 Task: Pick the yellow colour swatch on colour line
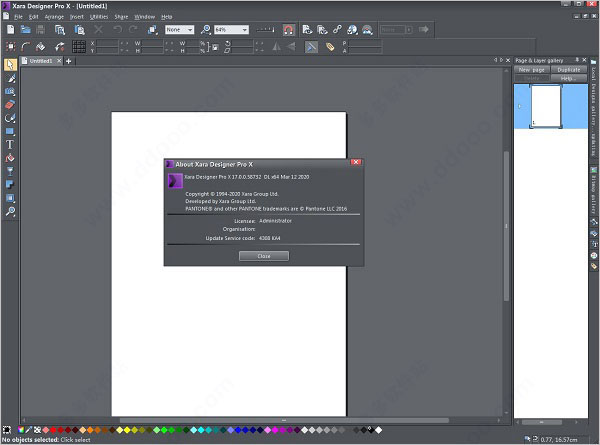point(127,430)
